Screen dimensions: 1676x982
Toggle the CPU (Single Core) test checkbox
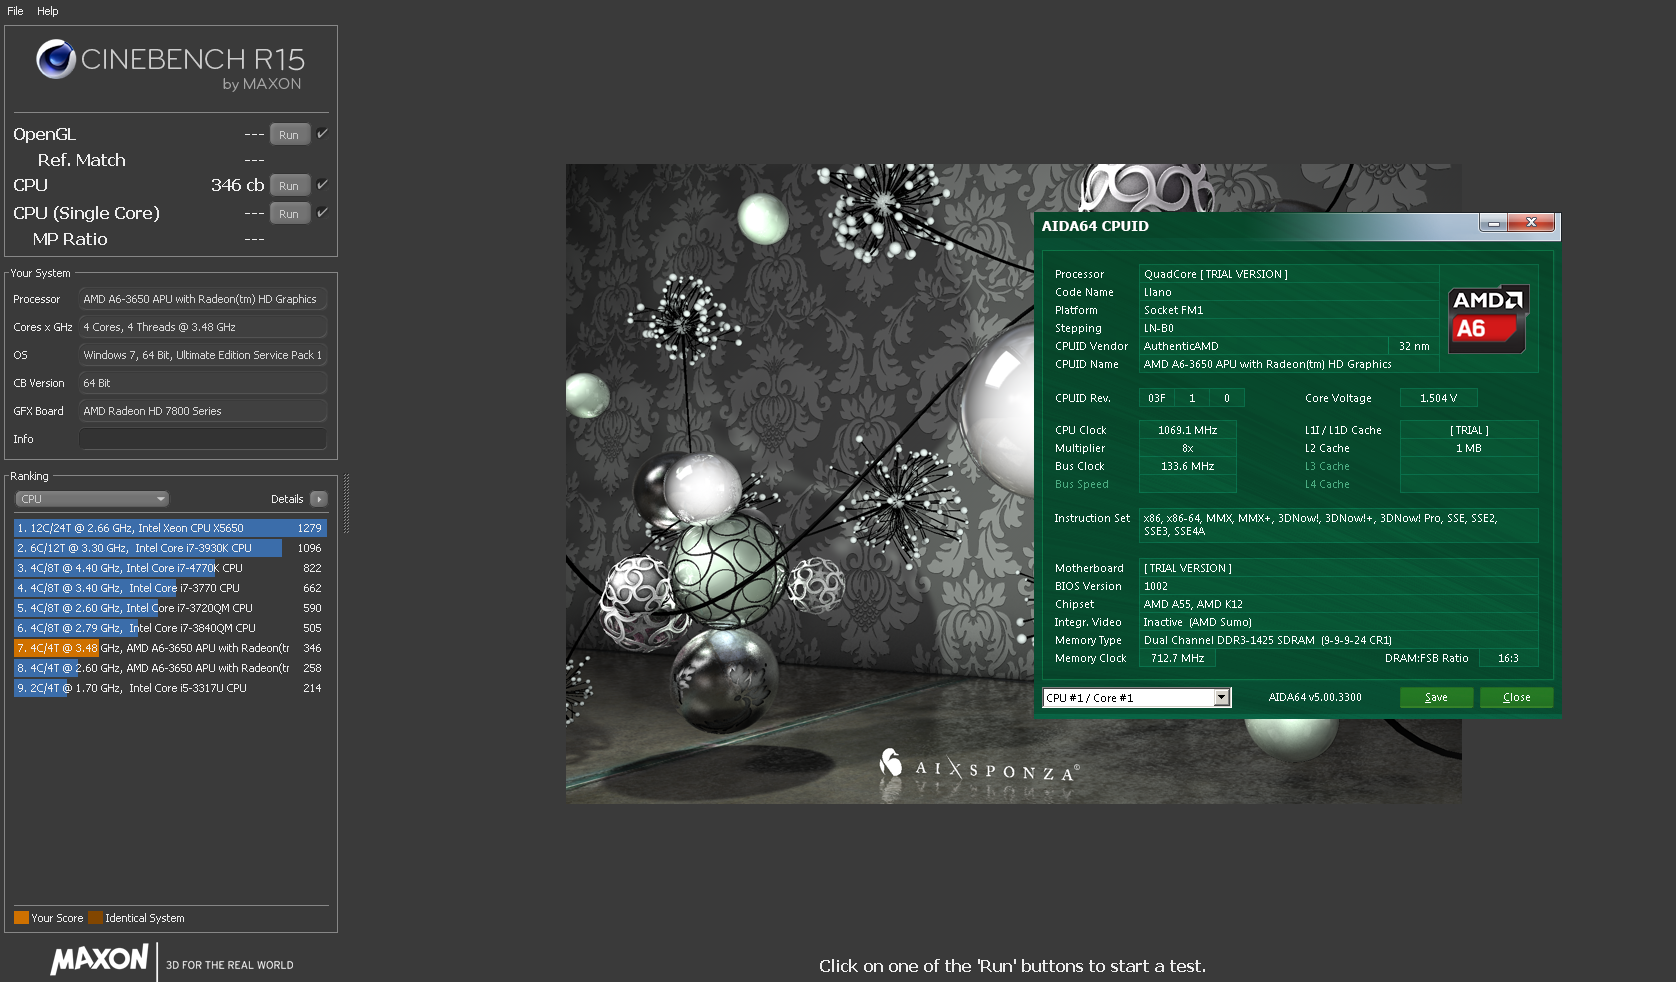click(322, 212)
